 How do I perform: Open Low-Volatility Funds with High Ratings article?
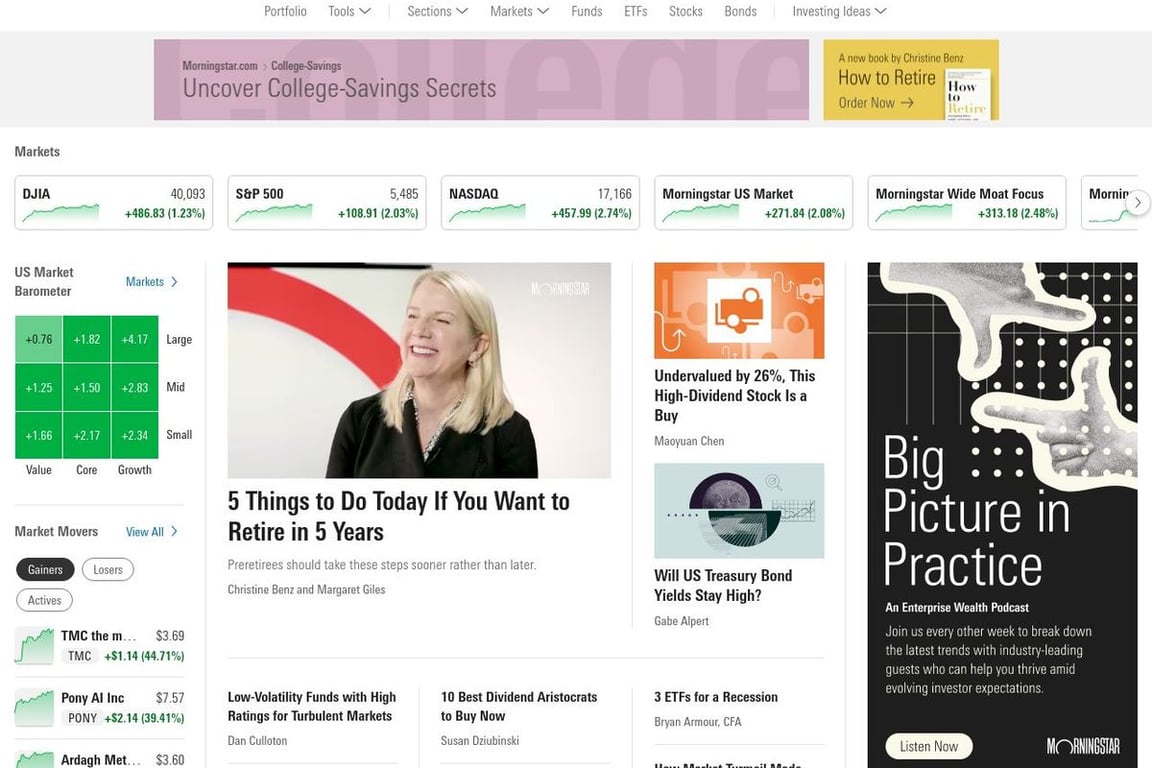tap(312, 706)
